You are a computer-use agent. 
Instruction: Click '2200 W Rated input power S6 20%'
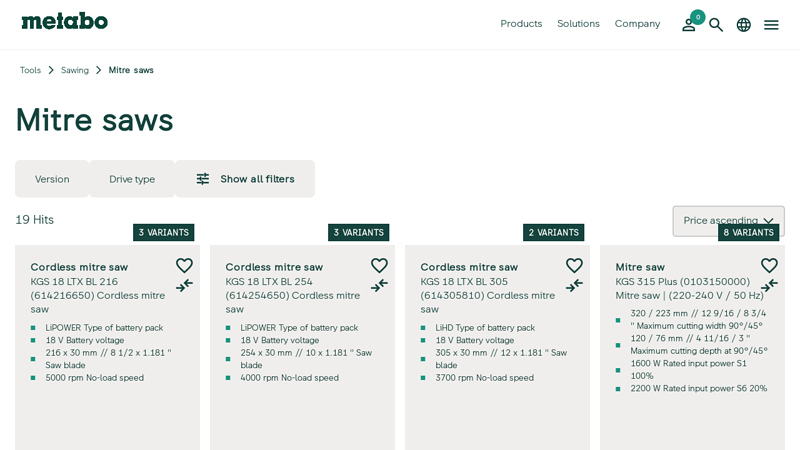tap(698, 388)
